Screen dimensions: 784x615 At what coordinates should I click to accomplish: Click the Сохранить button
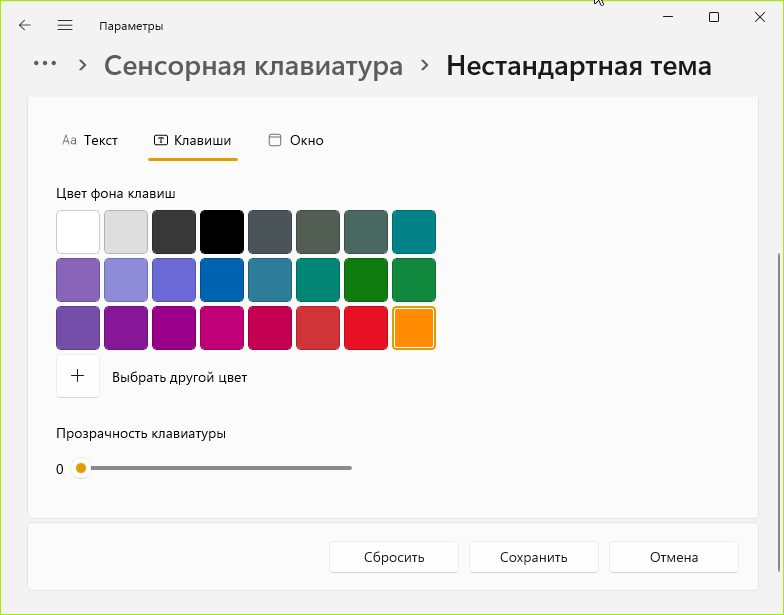coord(534,557)
